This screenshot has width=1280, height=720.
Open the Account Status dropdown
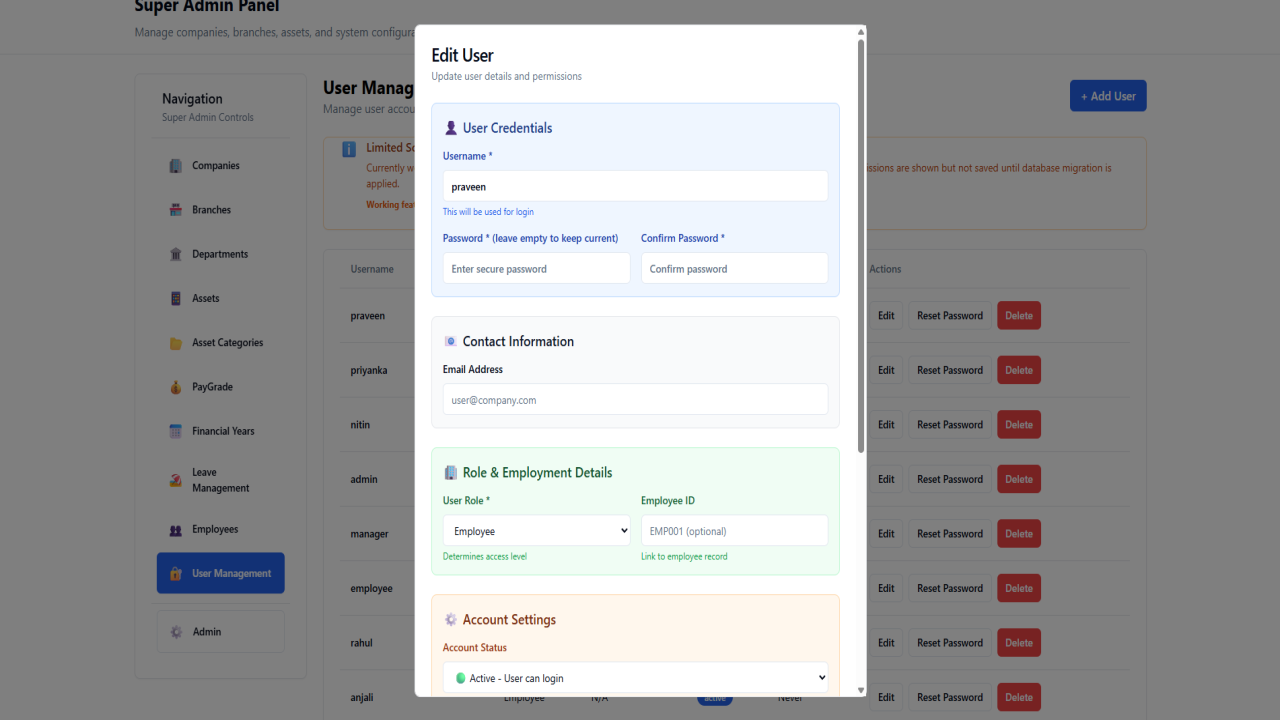tap(636, 677)
